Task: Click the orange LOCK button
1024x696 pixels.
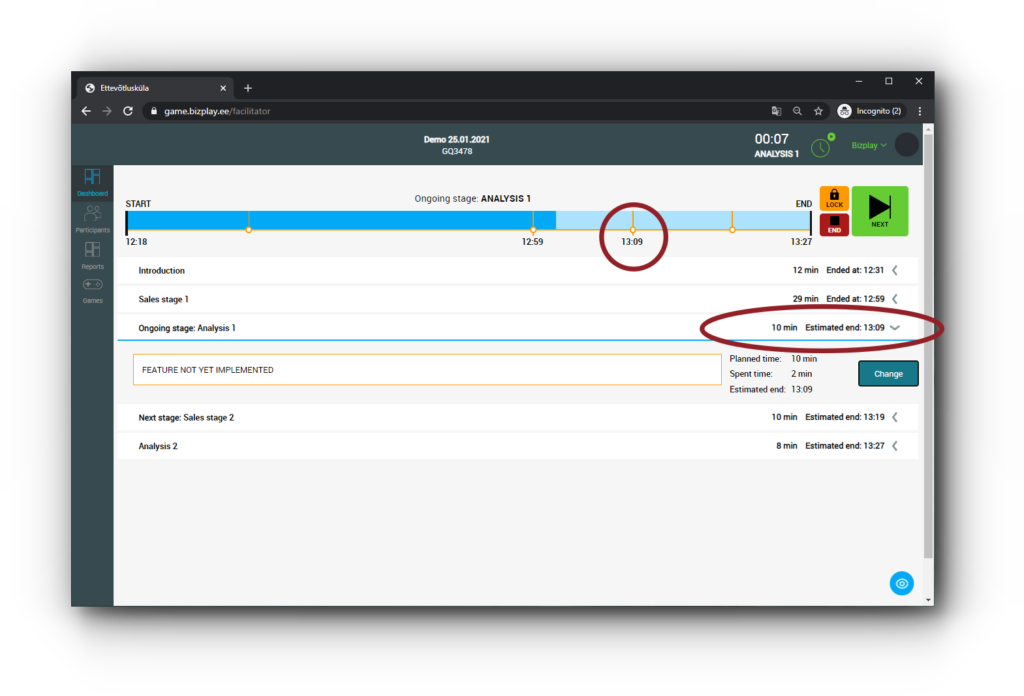Action: pos(834,198)
